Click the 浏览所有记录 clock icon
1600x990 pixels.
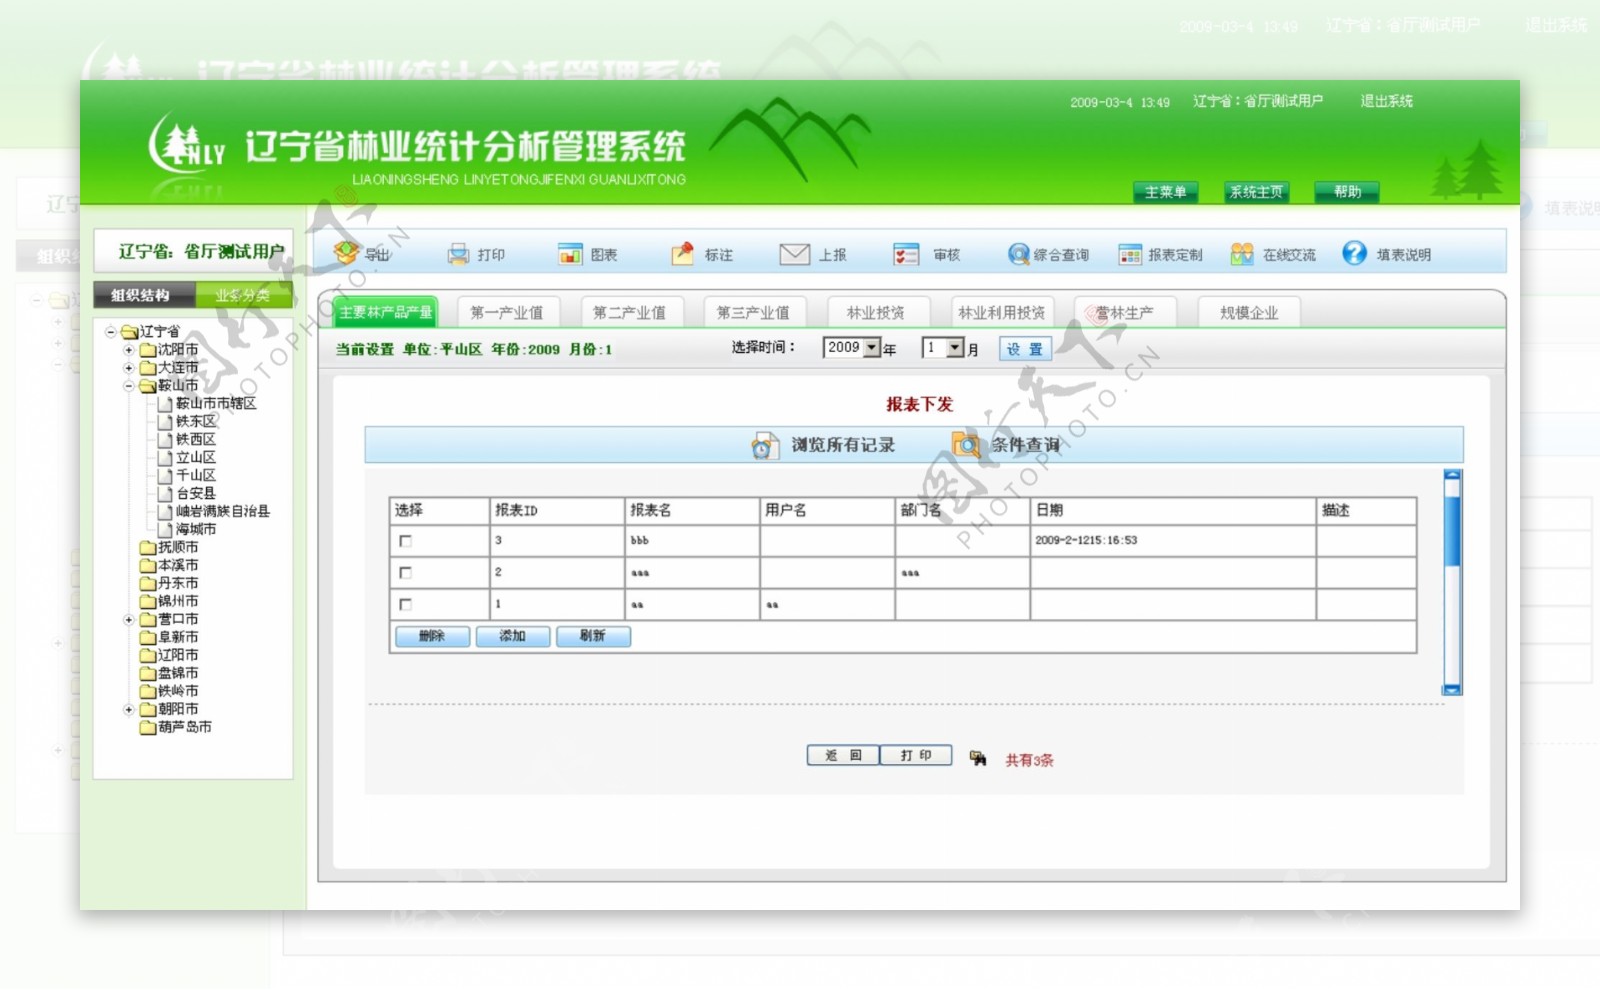coord(765,446)
